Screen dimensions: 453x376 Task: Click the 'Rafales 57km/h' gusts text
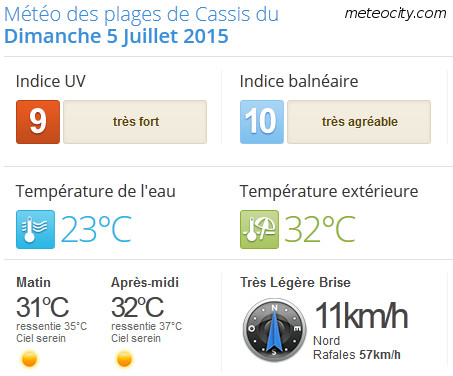(x=357, y=355)
